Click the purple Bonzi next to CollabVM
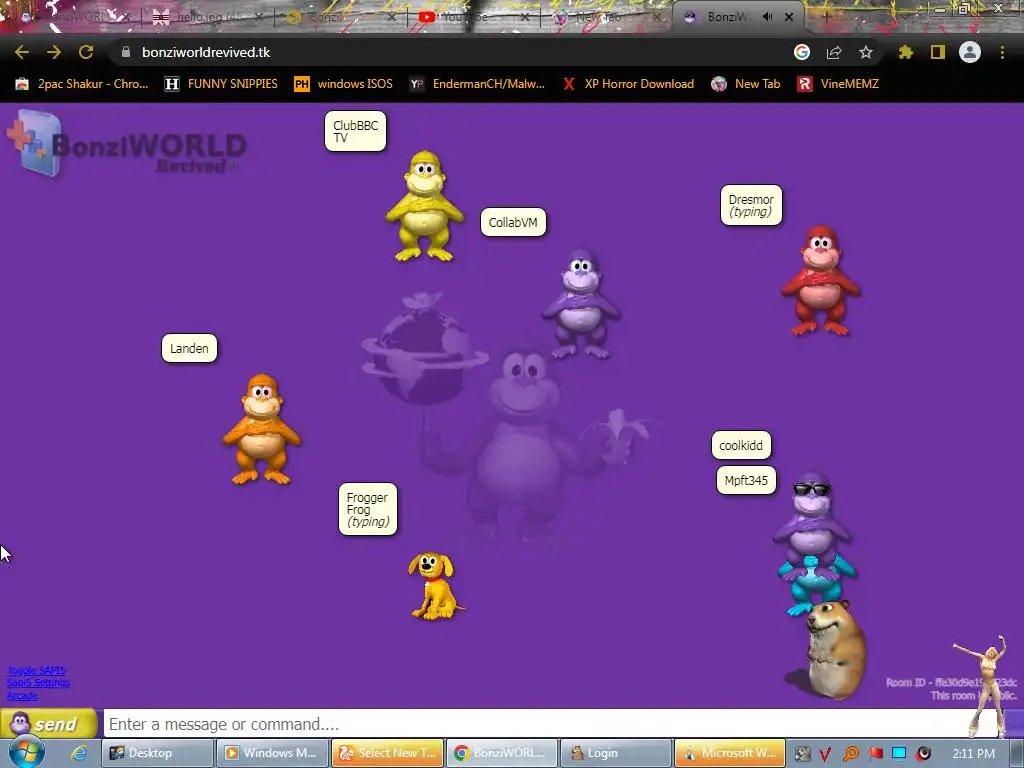The height and width of the screenshot is (768, 1024). click(x=581, y=304)
